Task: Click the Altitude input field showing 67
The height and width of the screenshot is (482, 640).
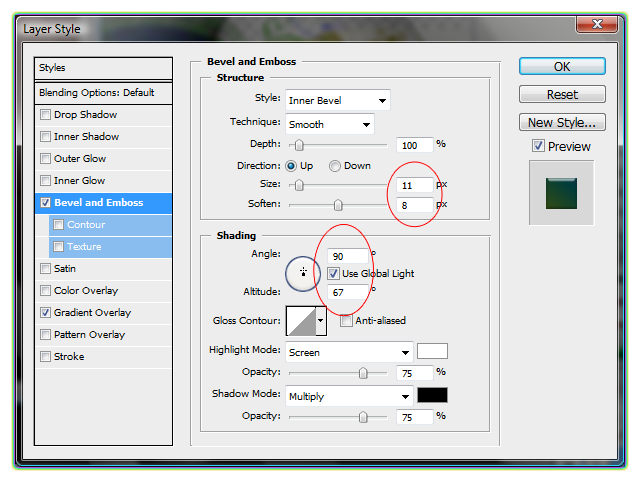Action: [x=348, y=292]
